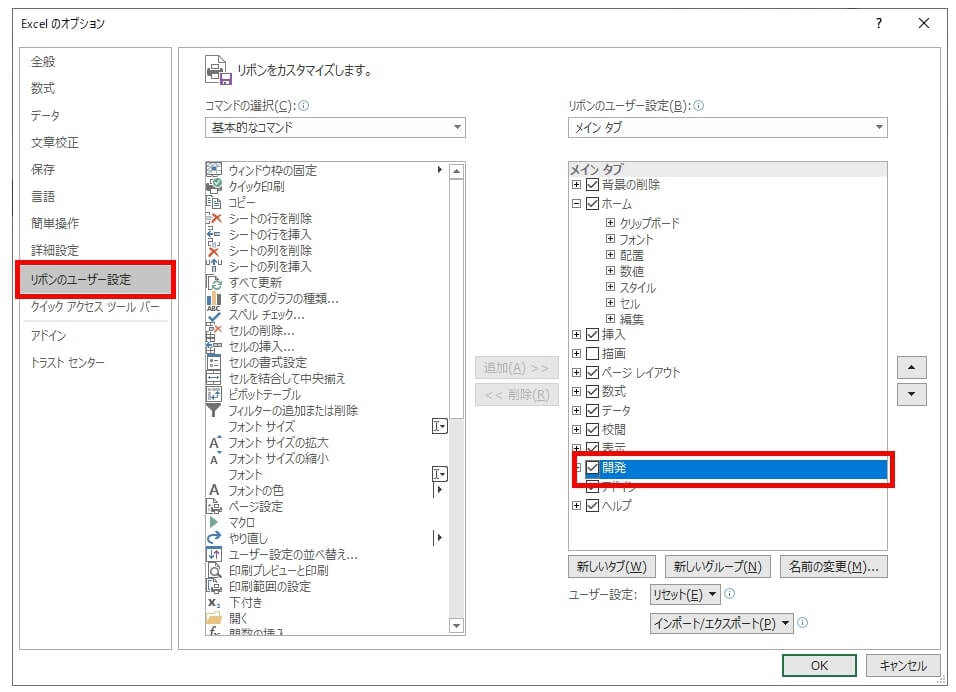The image size is (956, 692).
Task: Pick the Set Print Area (印刷範囲の設定) icon
Action: click(x=213, y=586)
